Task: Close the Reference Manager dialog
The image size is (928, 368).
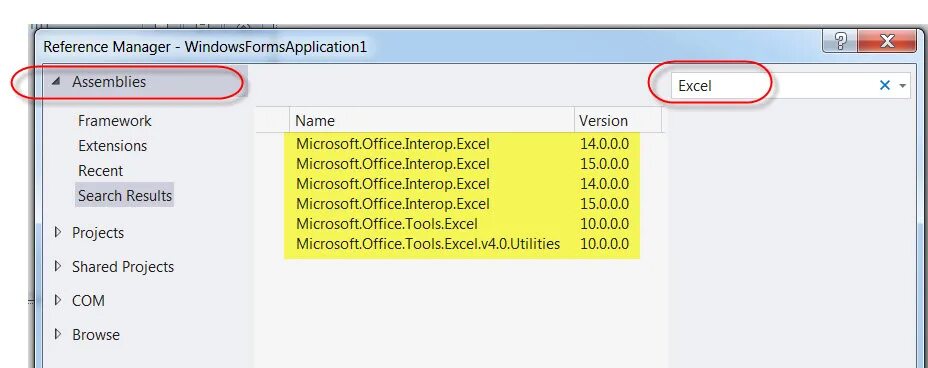Action: click(887, 41)
